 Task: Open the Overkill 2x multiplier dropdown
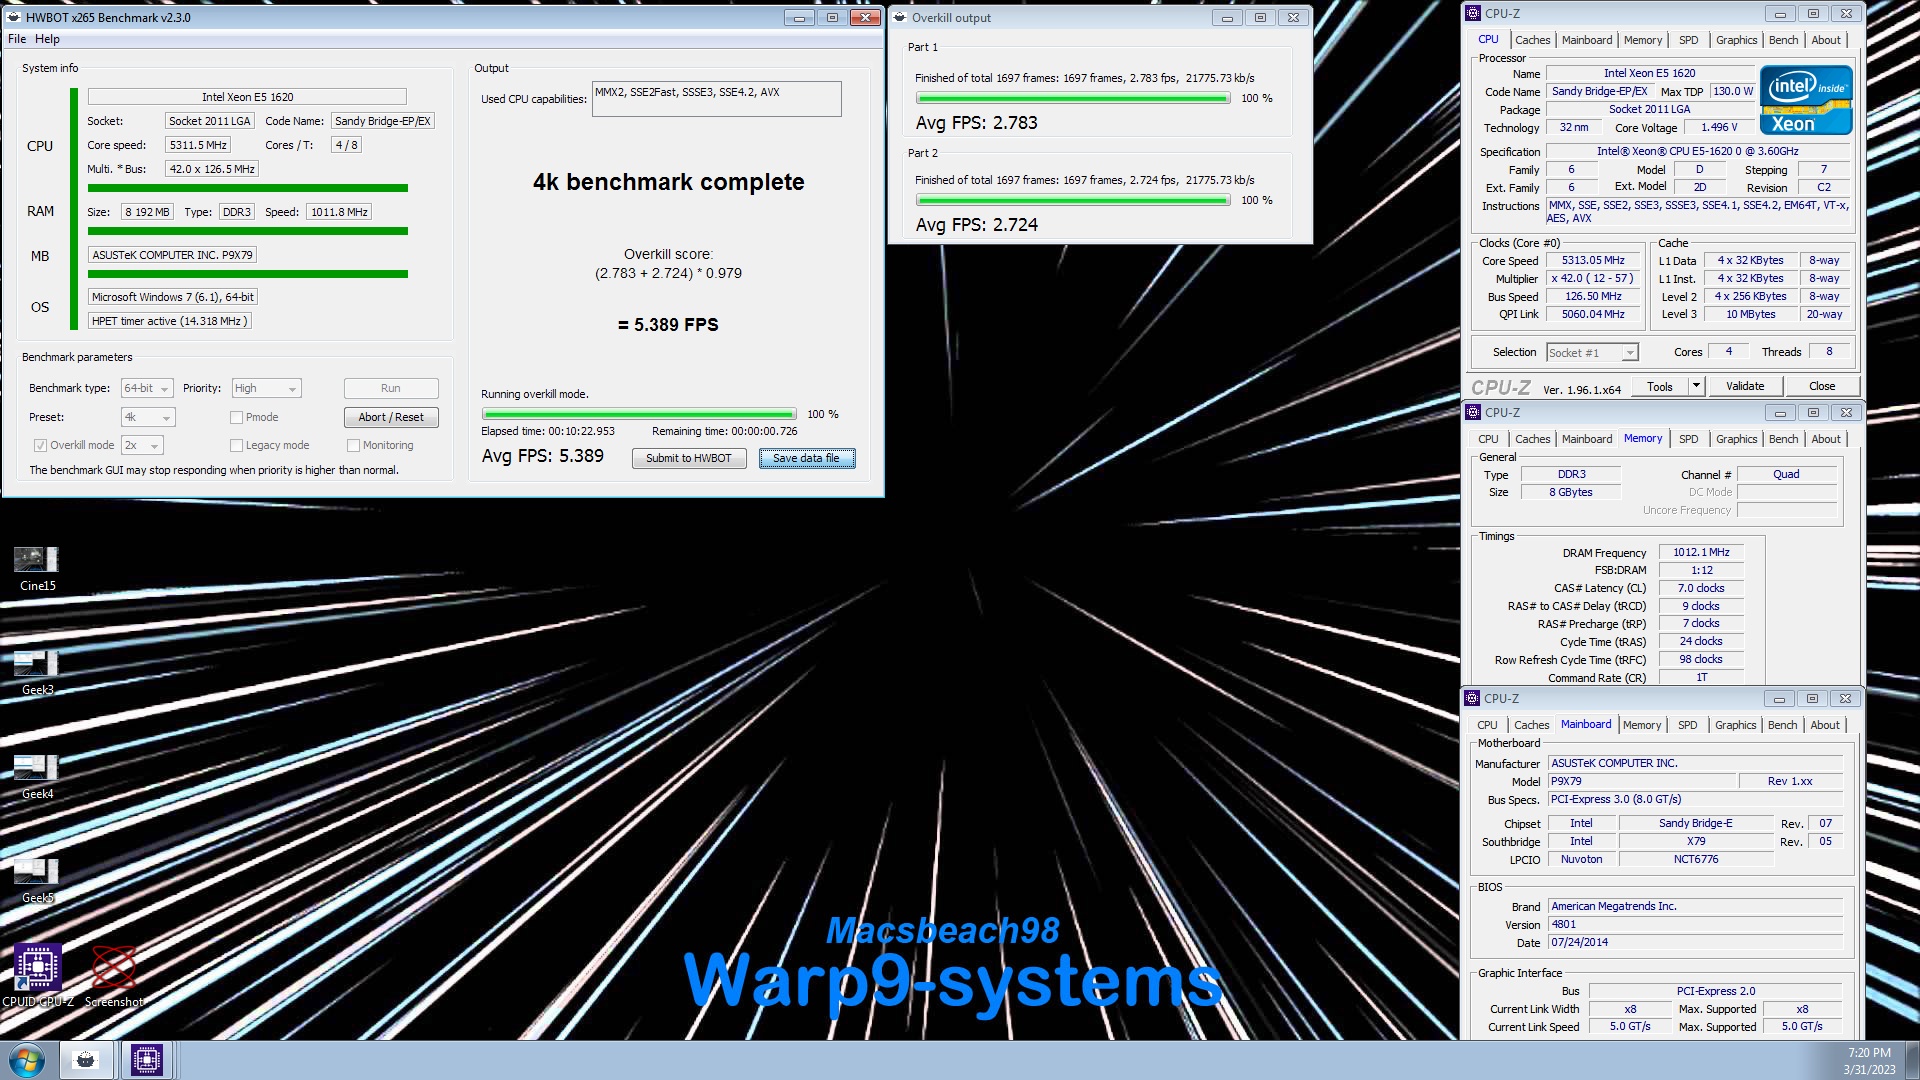tap(142, 445)
